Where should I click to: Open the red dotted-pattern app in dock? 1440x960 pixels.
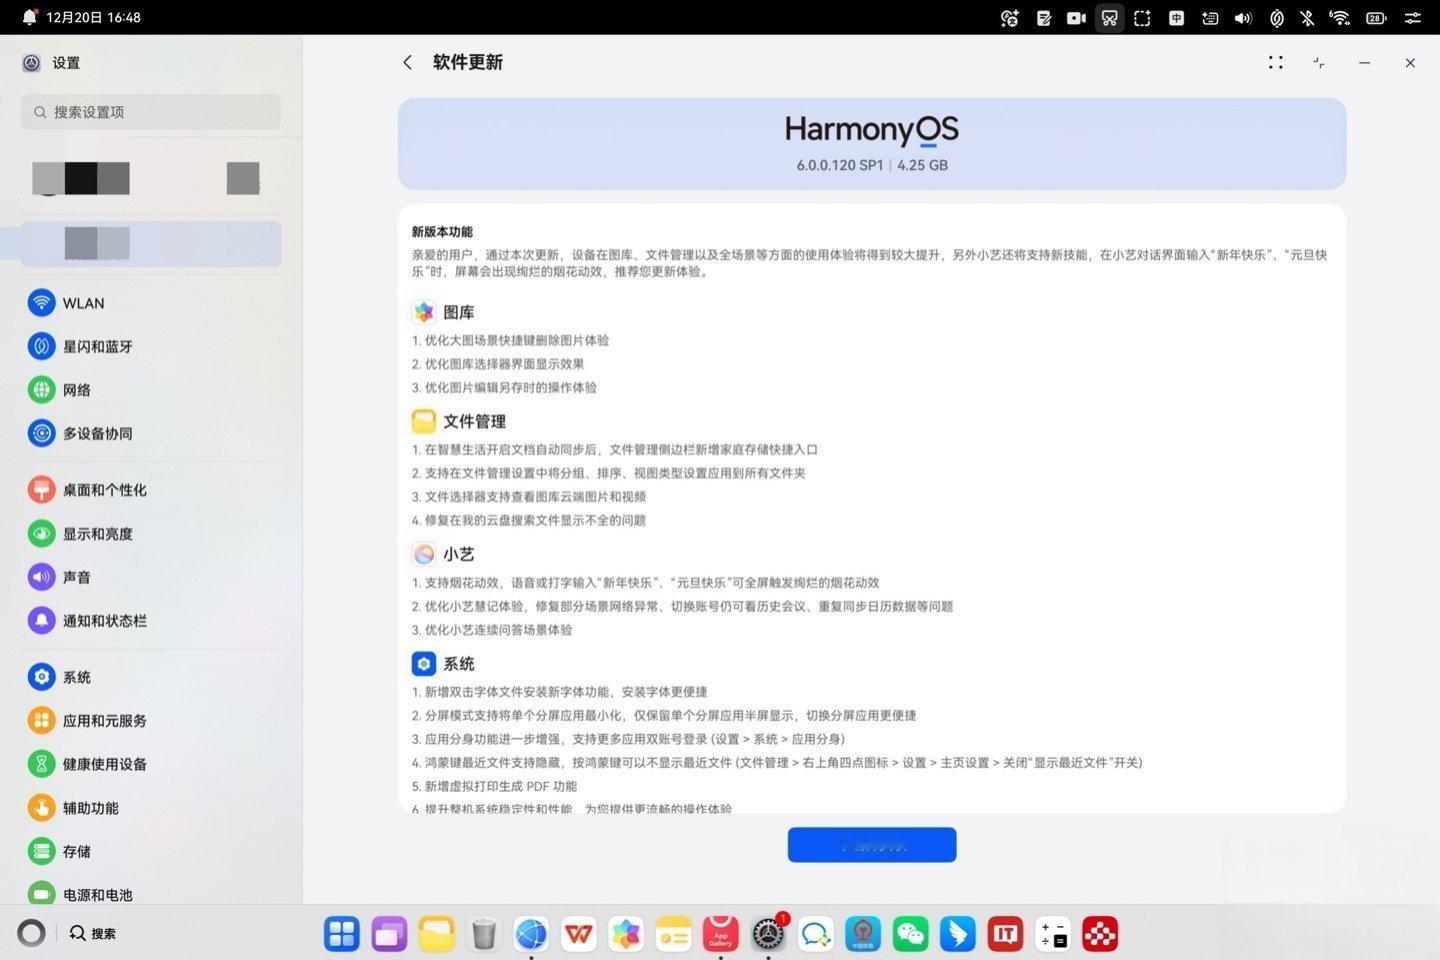(x=1100, y=934)
